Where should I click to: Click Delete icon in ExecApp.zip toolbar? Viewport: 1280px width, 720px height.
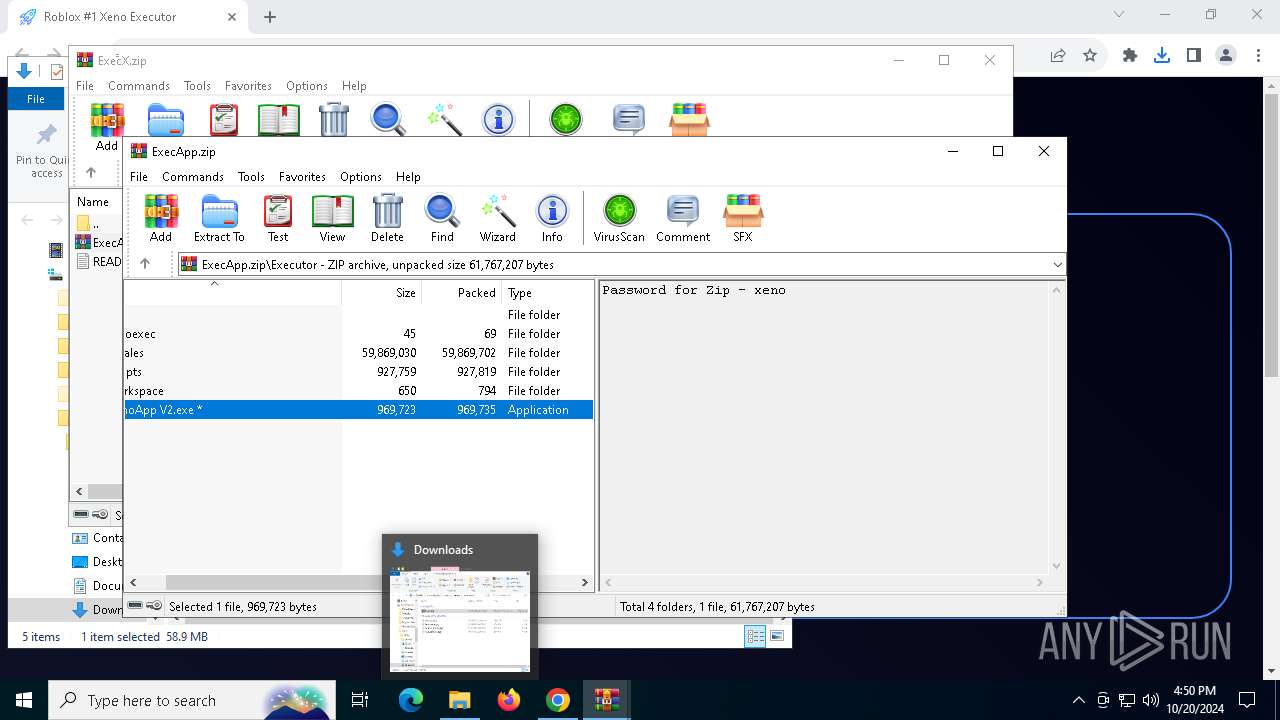click(x=387, y=218)
